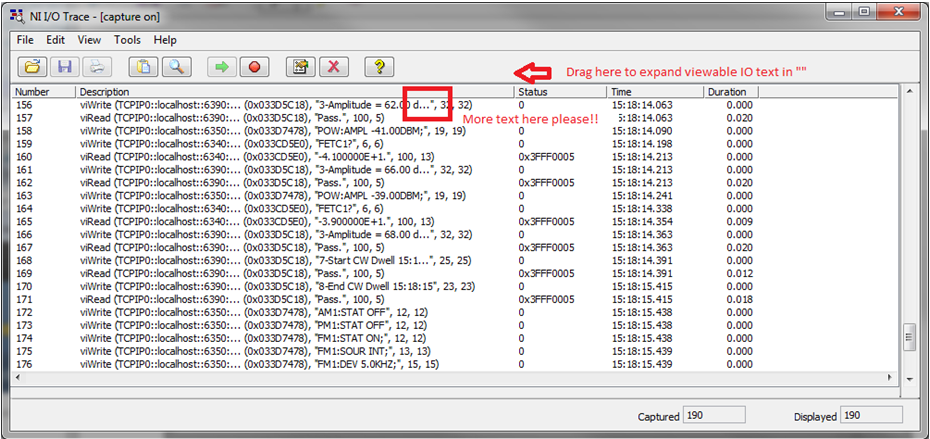The image size is (930, 439).
Task: Select the "FM1:SOUR INT;" viWrite row
Action: tap(385, 351)
